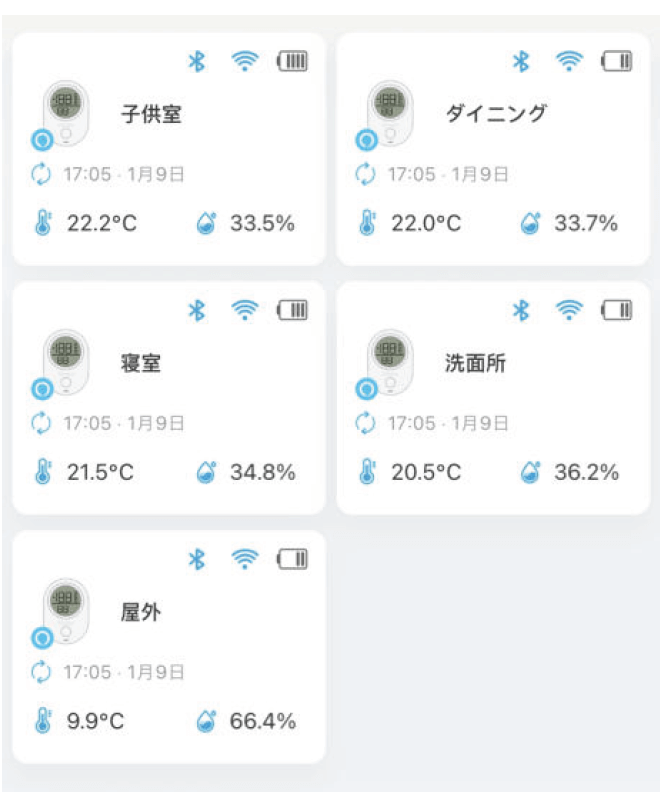Click battery icon on 寝室 card
670x806 pixels.
point(293,311)
